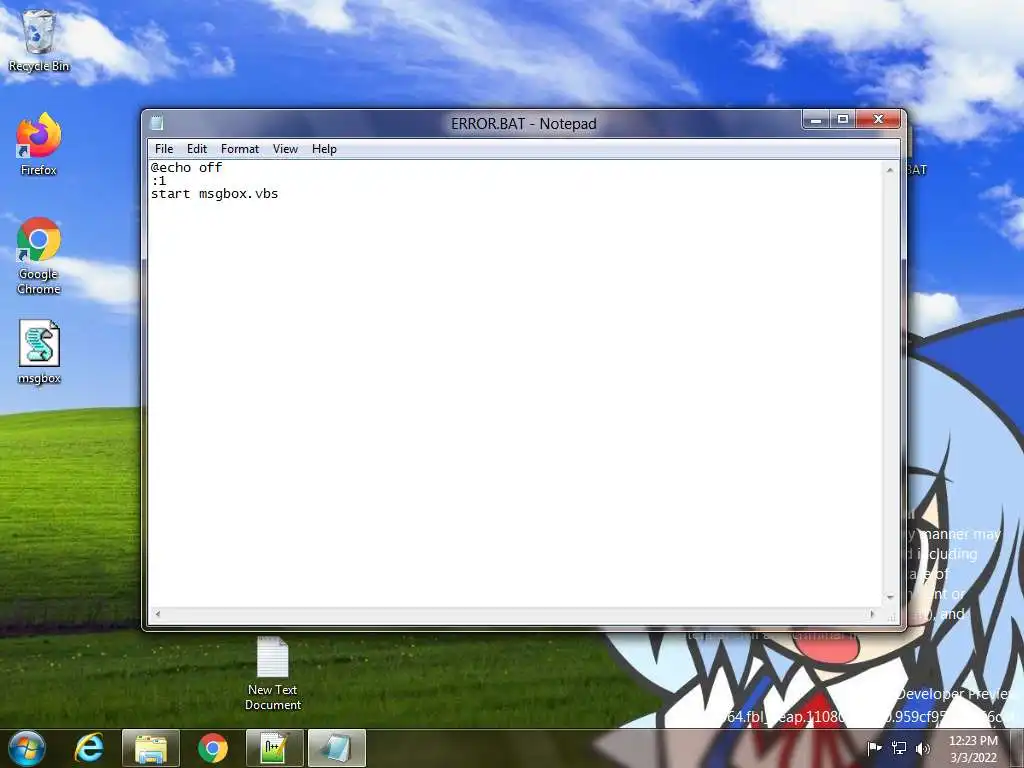The height and width of the screenshot is (768, 1024).
Task: Click the vertical scrollbar down arrow
Action: pos(889,597)
